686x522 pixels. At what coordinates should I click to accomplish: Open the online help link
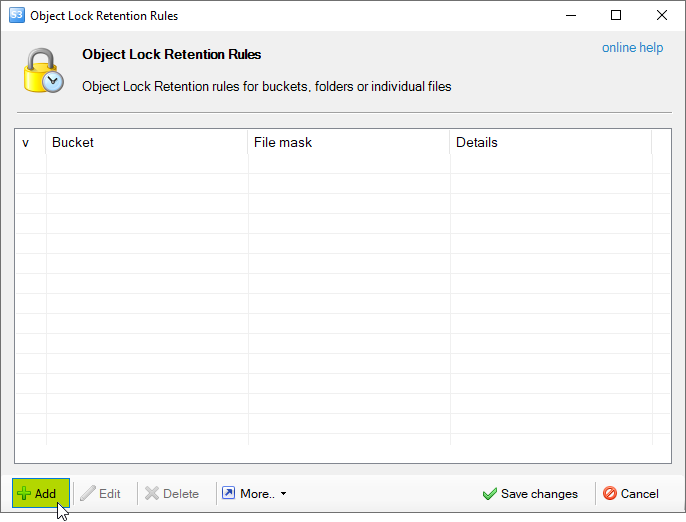[x=632, y=47]
